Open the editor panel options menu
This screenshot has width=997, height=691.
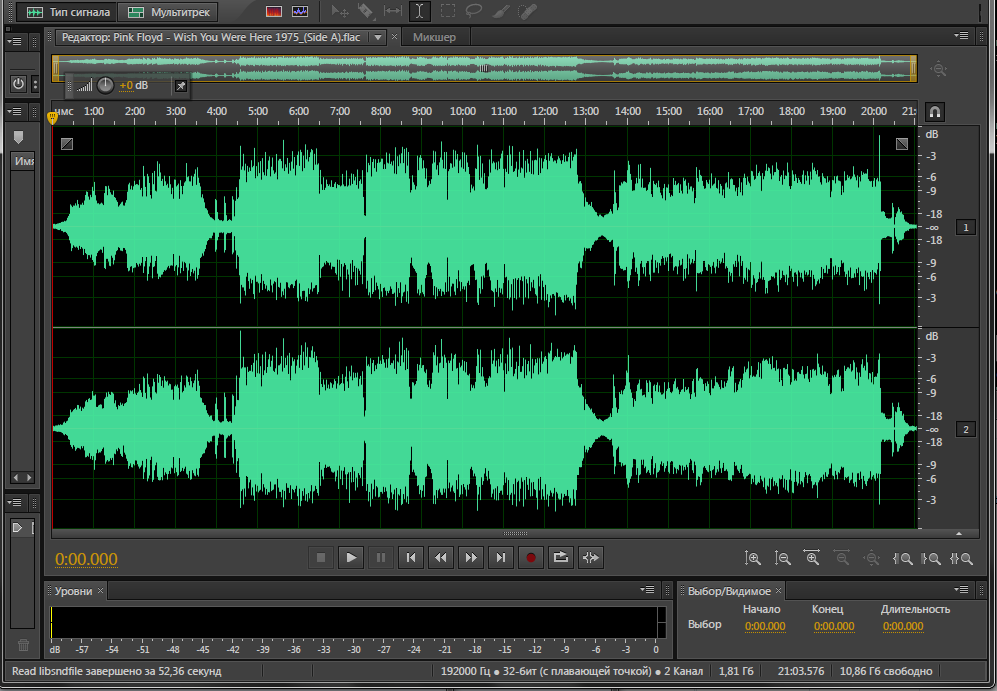point(961,36)
